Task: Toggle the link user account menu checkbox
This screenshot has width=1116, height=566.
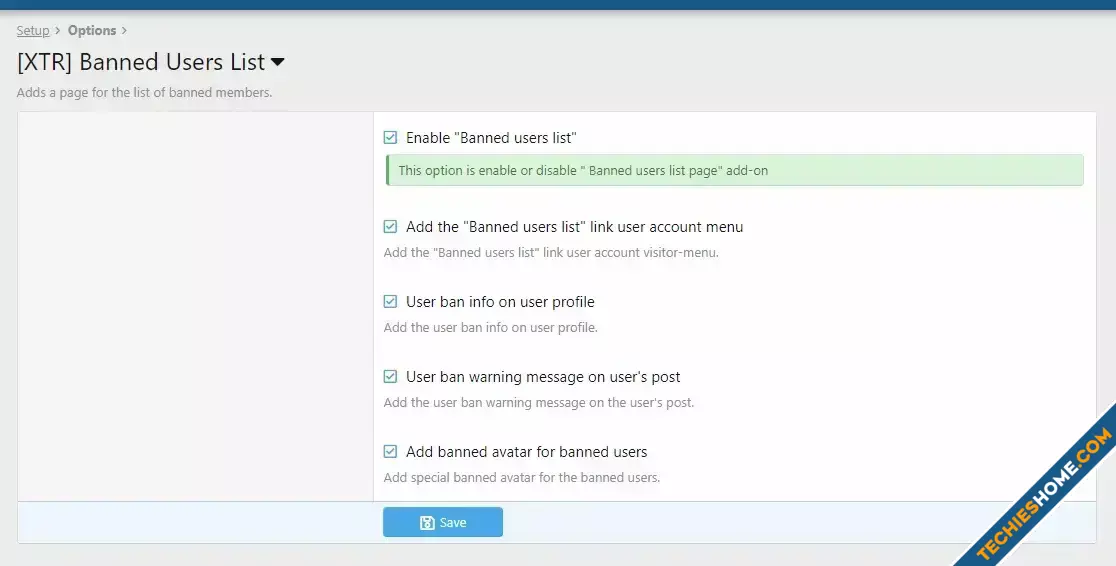Action: point(391,227)
